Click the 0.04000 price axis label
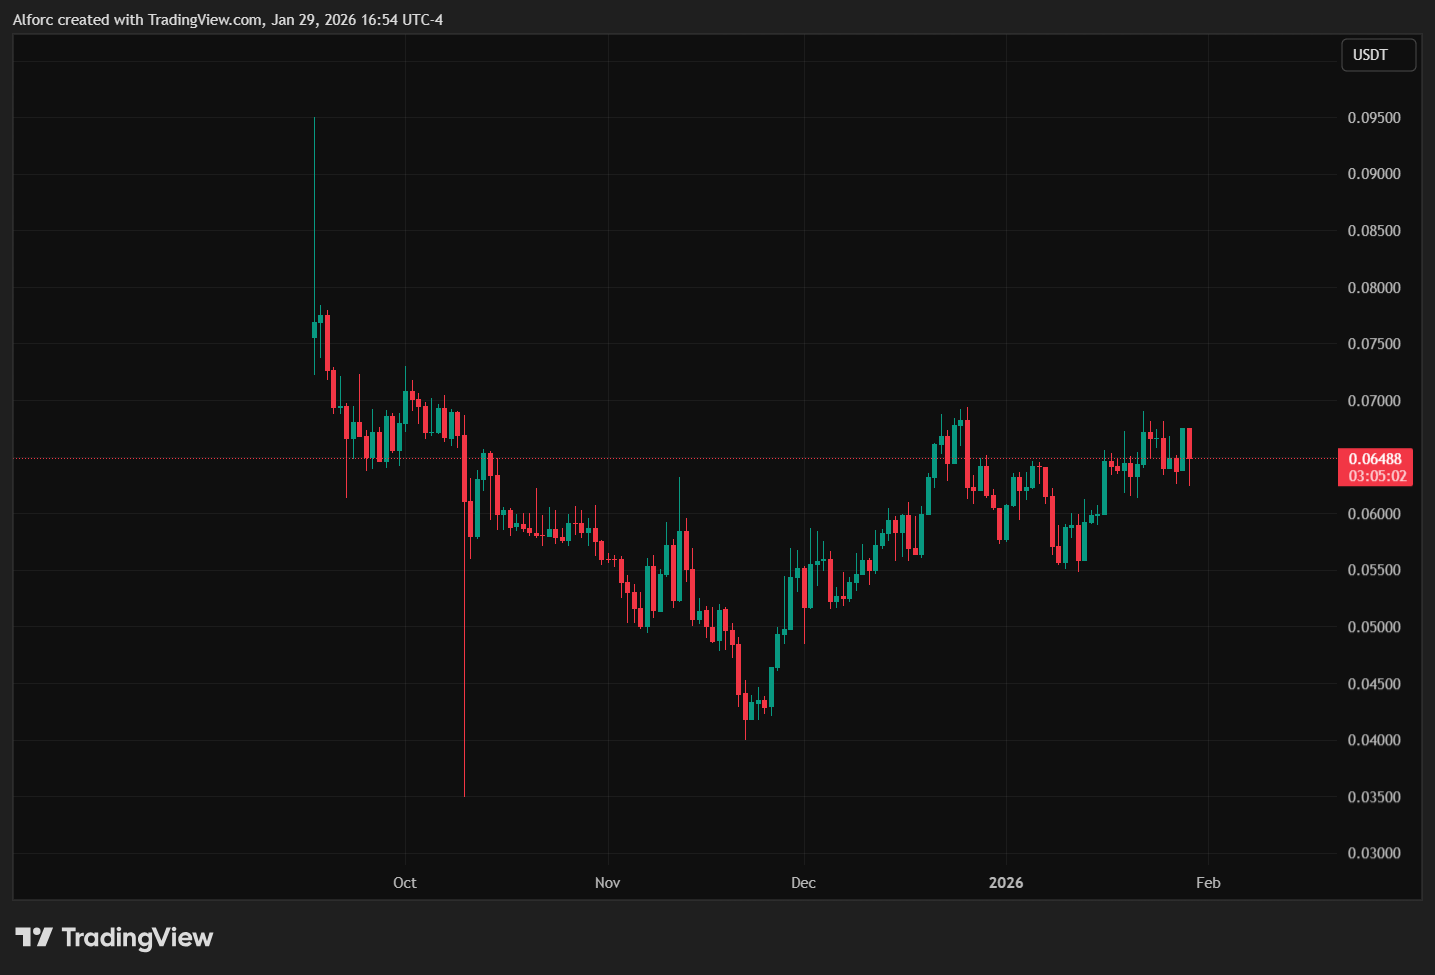The height and width of the screenshot is (975, 1435). [x=1374, y=740]
